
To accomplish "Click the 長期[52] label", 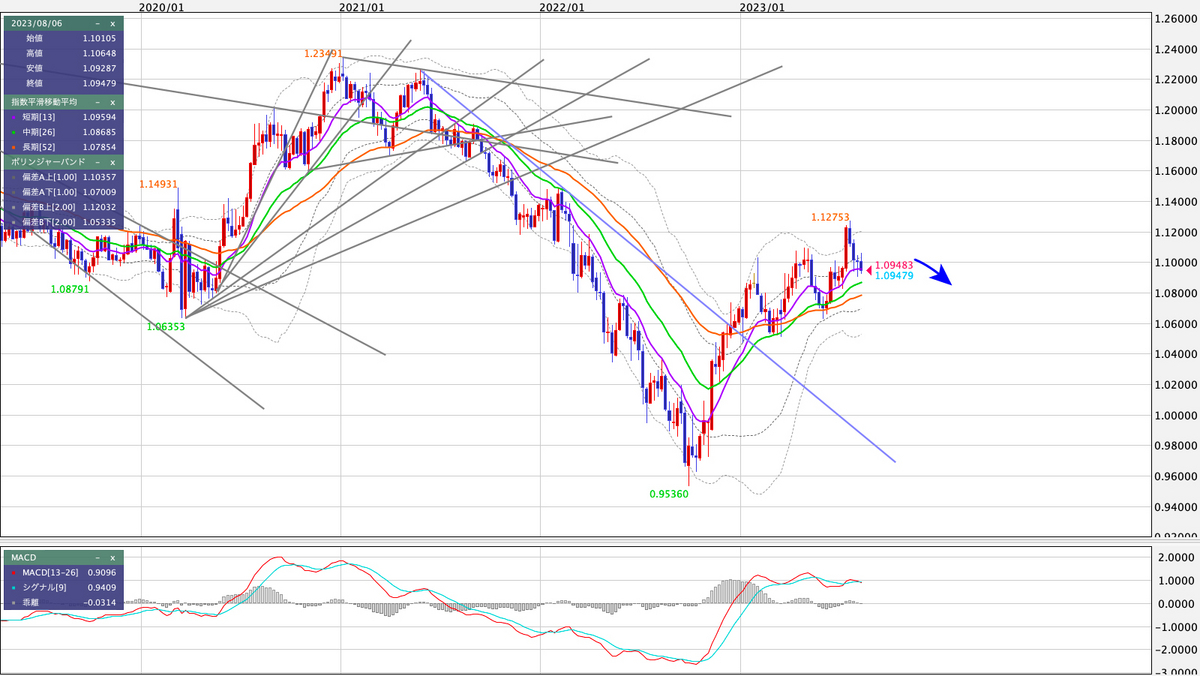I will click(39, 146).
